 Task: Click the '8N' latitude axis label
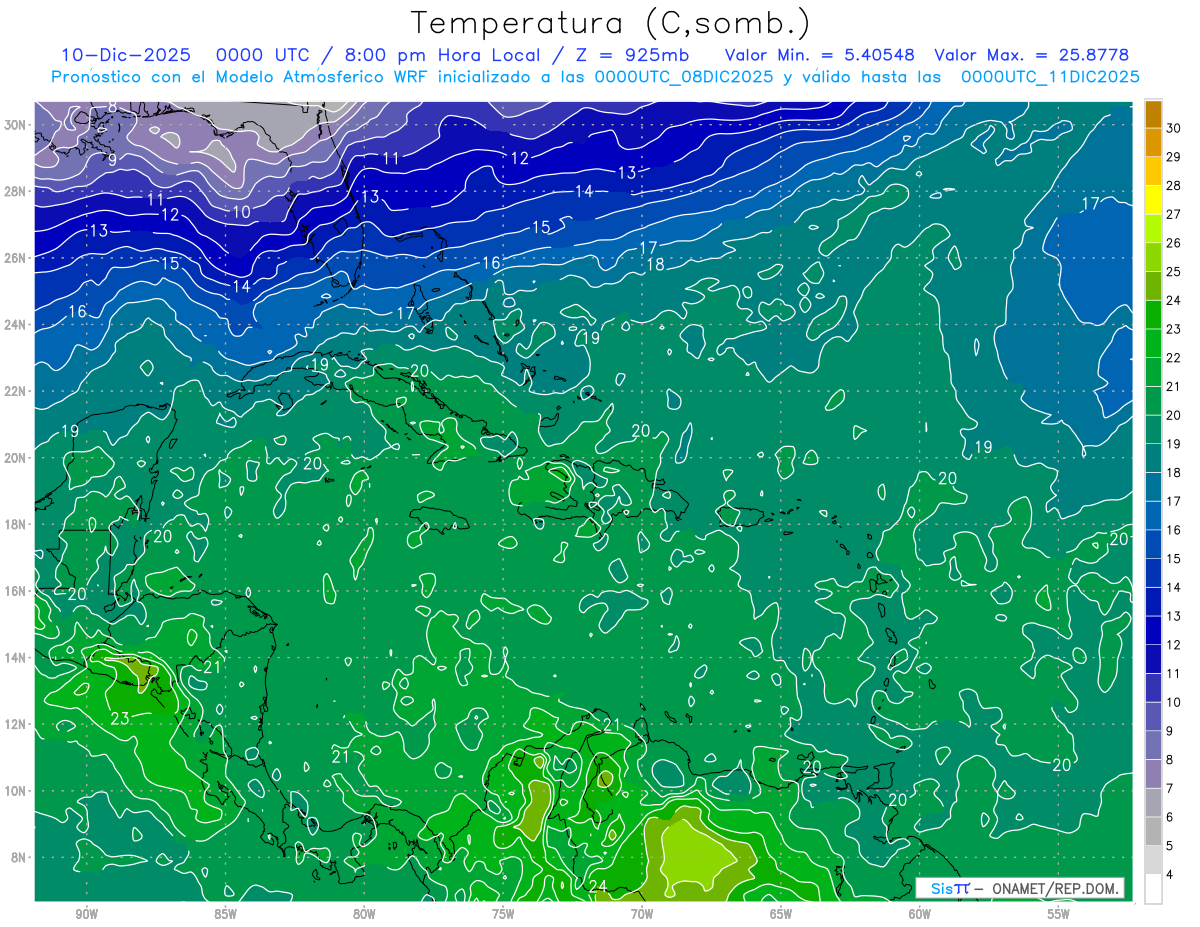pyautogui.click(x=20, y=858)
